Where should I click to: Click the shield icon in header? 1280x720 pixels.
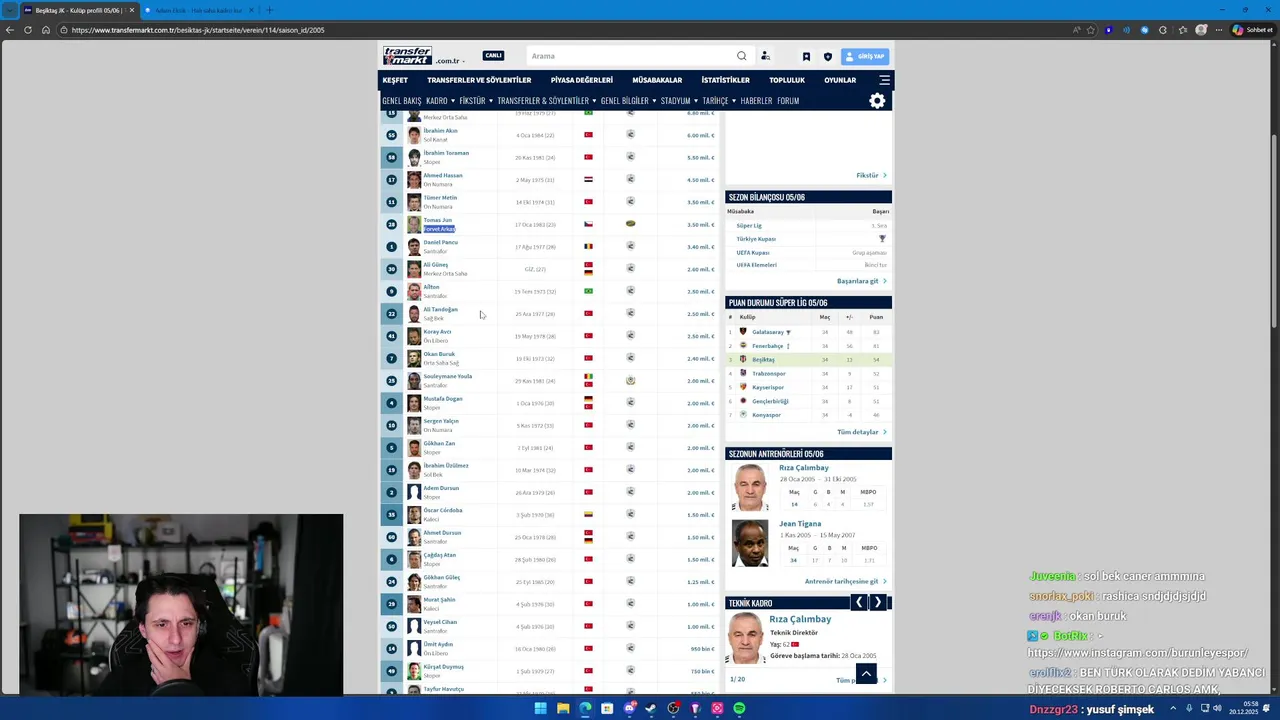pyautogui.click(x=827, y=56)
